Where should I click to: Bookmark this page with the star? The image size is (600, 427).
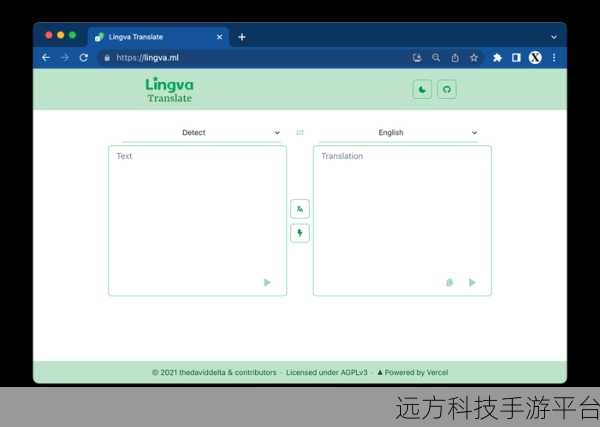pos(474,58)
